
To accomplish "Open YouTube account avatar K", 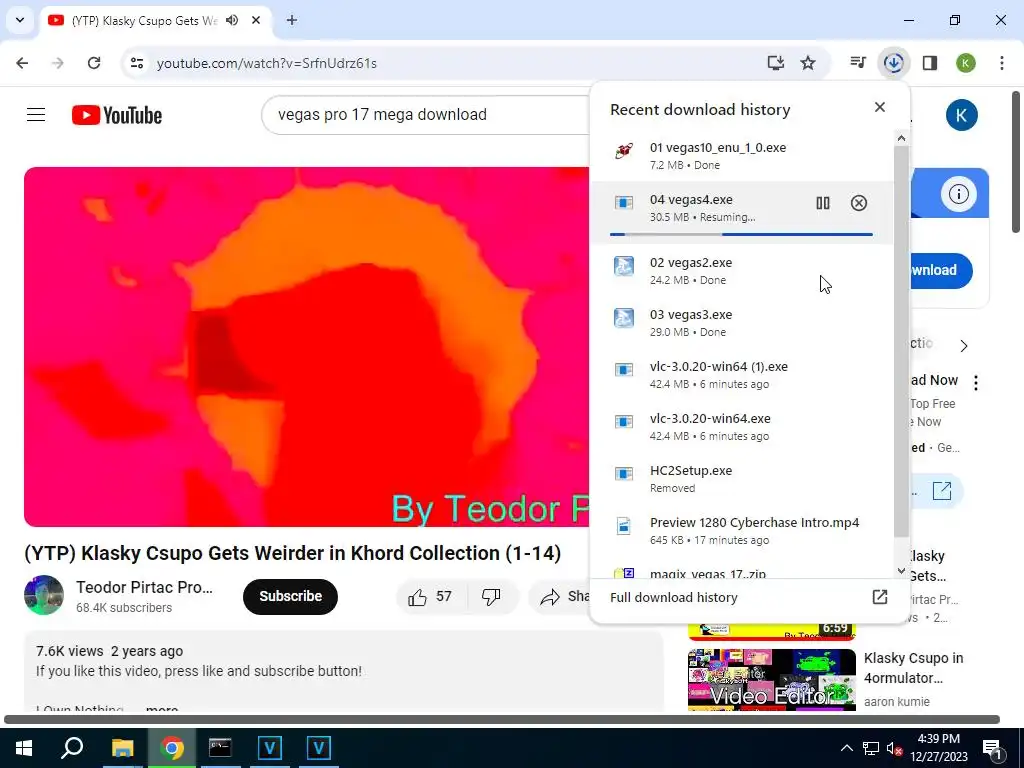I will click(x=961, y=115).
